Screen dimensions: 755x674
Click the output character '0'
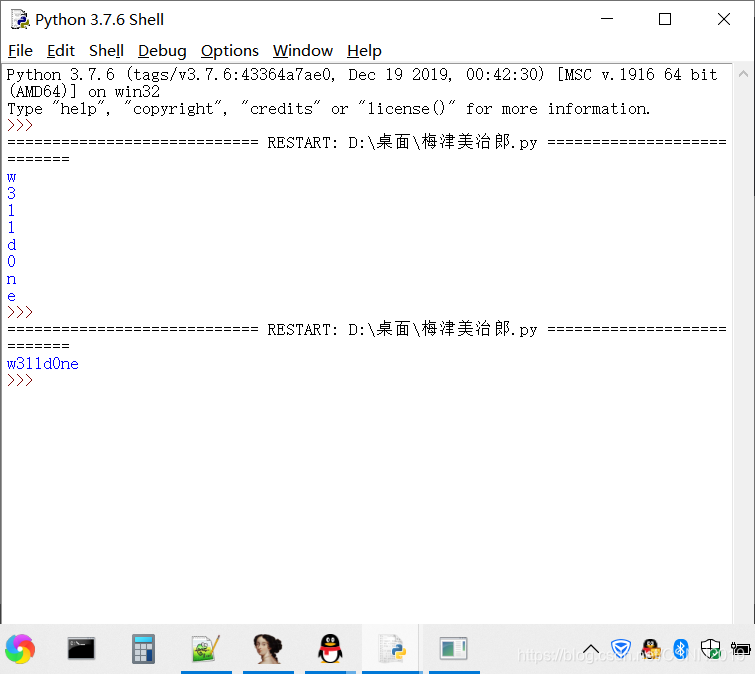tap(12, 261)
